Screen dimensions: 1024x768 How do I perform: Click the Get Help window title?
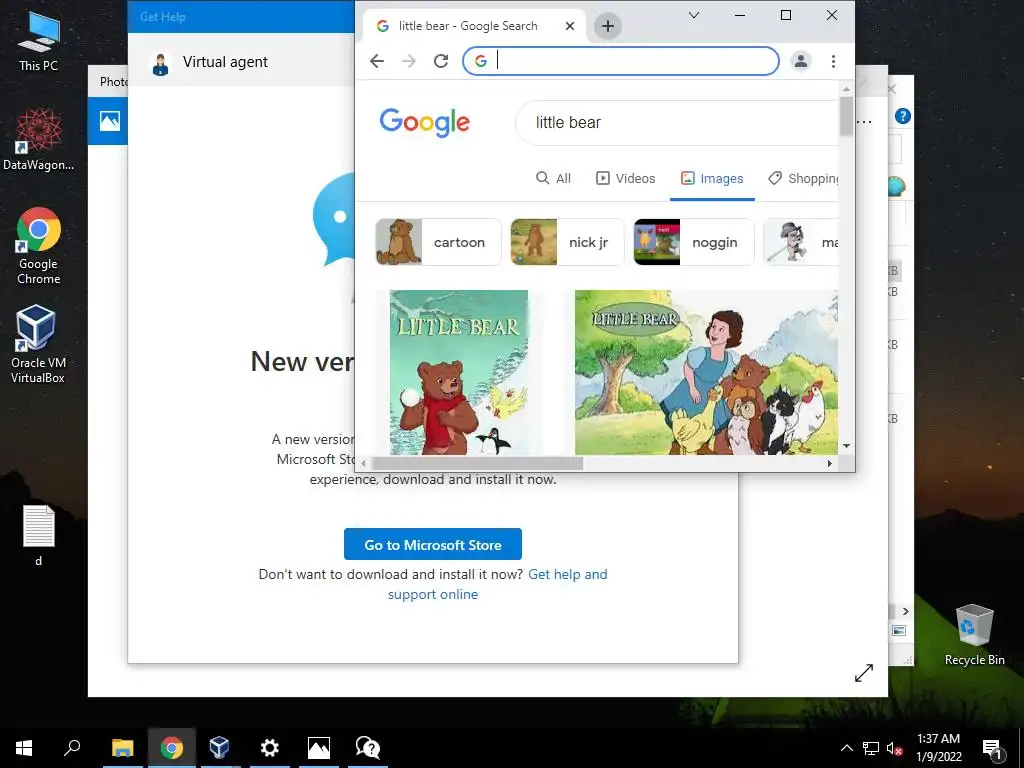pyautogui.click(x=163, y=17)
